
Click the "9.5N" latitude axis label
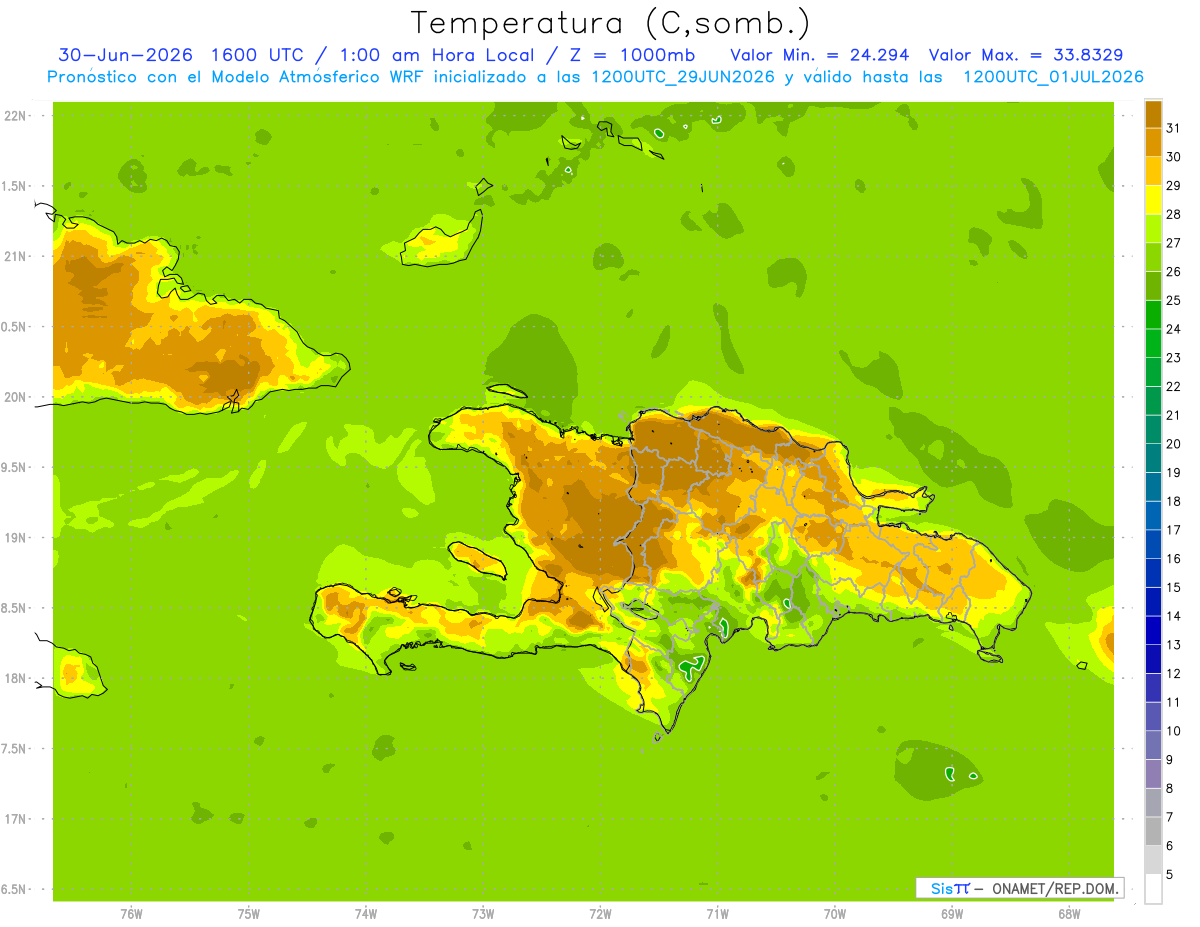(x=15, y=467)
